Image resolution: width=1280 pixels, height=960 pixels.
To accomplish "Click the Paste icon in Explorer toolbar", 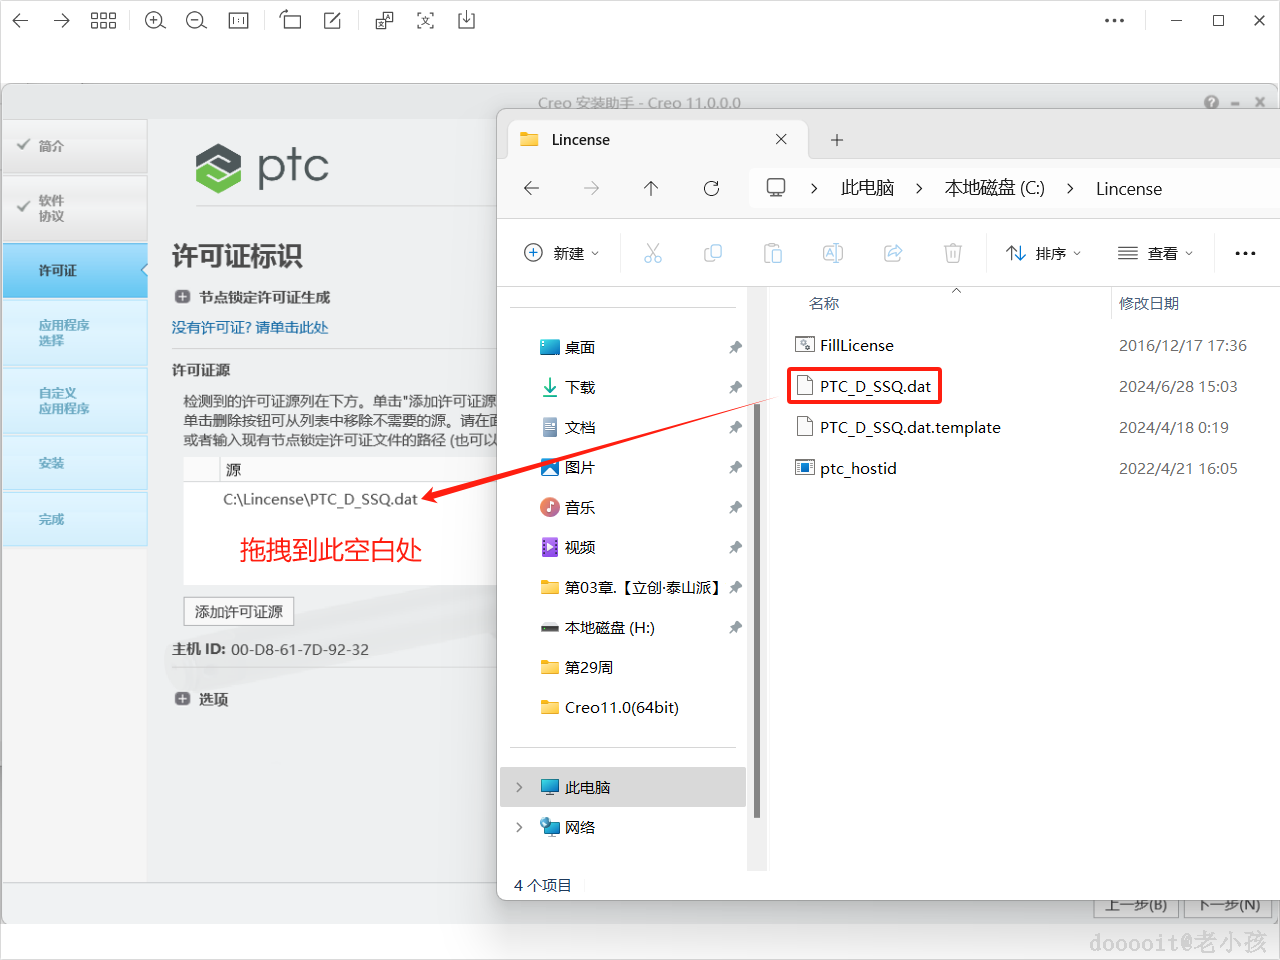I will 773,253.
